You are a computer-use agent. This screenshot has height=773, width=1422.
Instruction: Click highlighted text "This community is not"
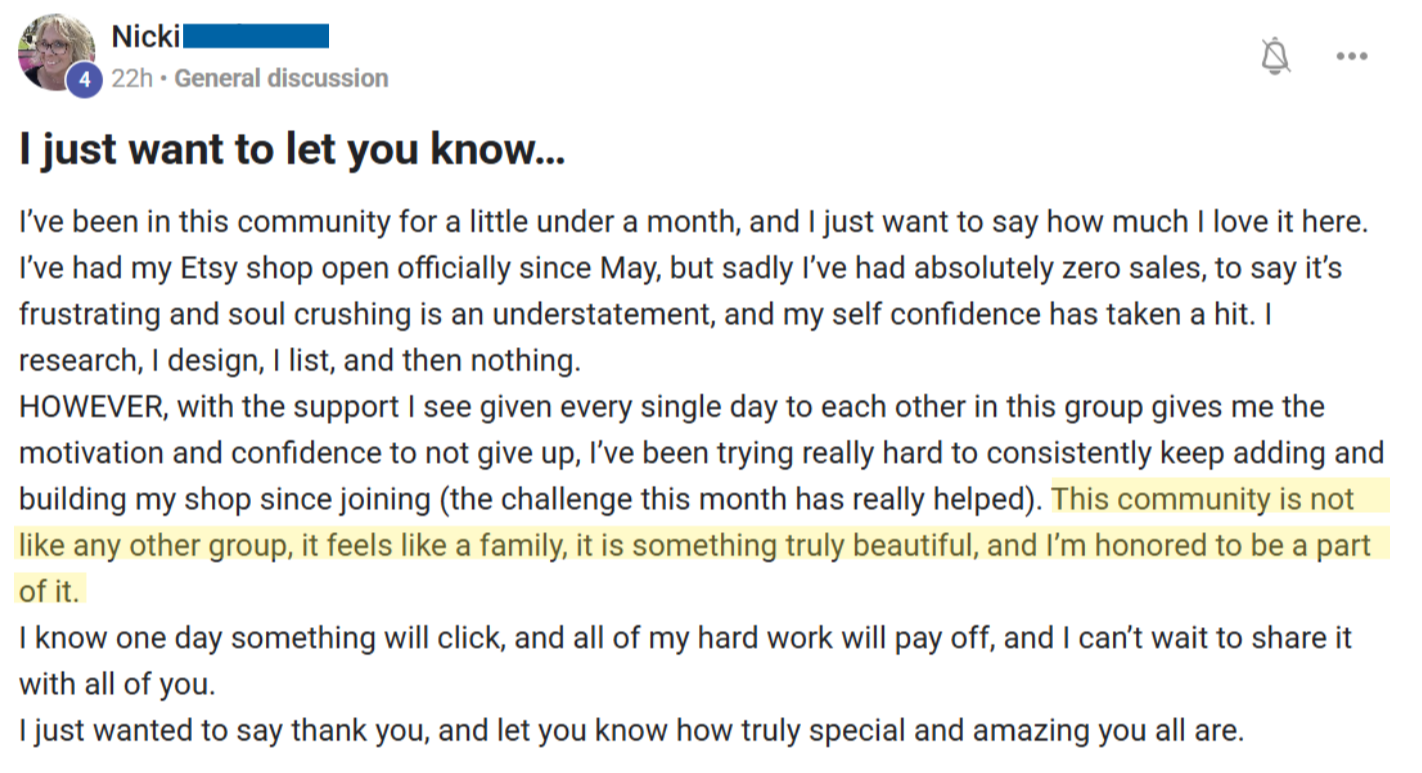point(1203,499)
